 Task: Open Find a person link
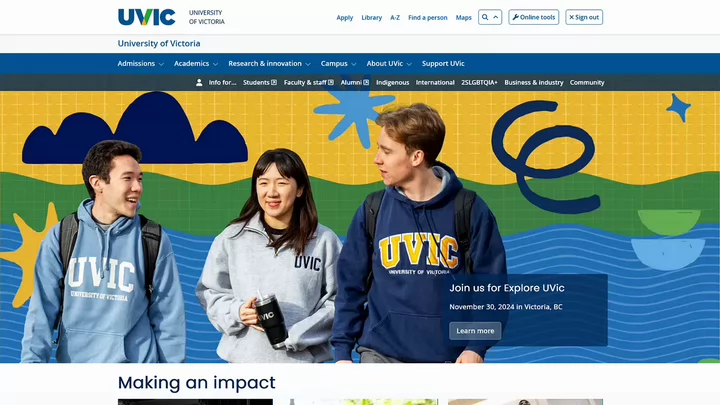point(428,17)
